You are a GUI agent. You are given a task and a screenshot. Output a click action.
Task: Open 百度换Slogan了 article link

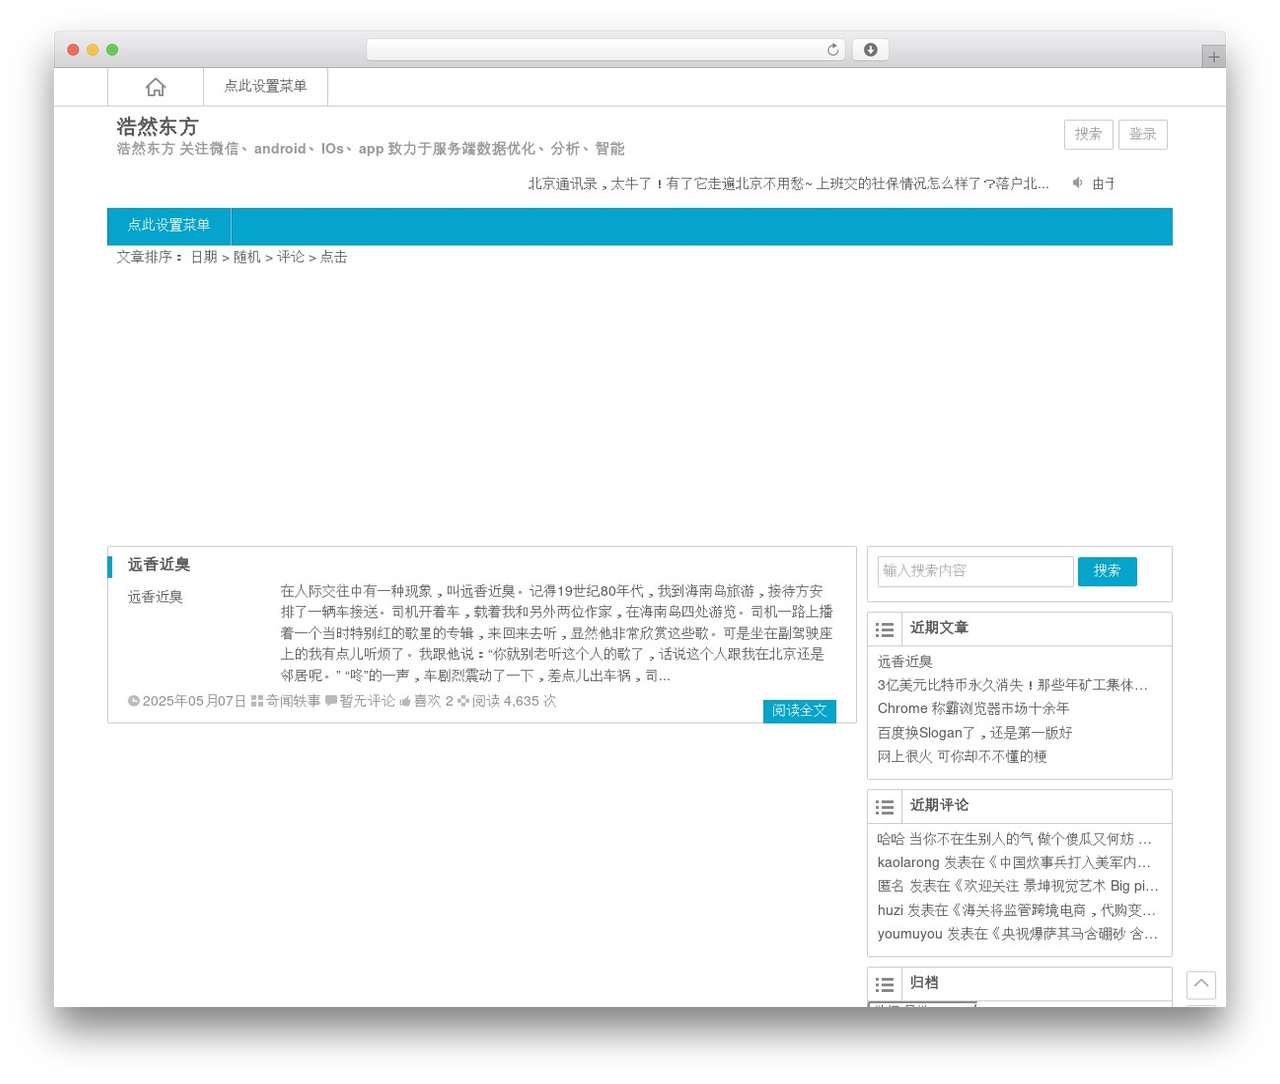tap(974, 733)
